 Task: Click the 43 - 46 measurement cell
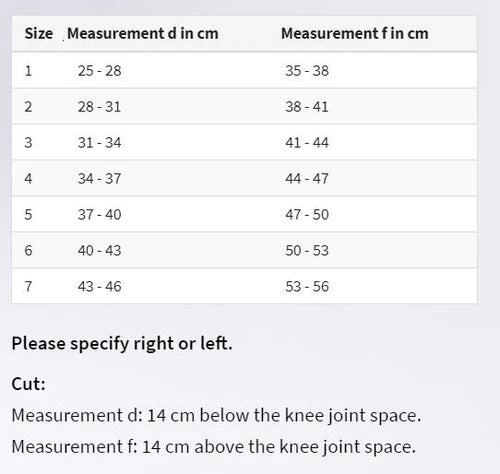tap(99, 286)
